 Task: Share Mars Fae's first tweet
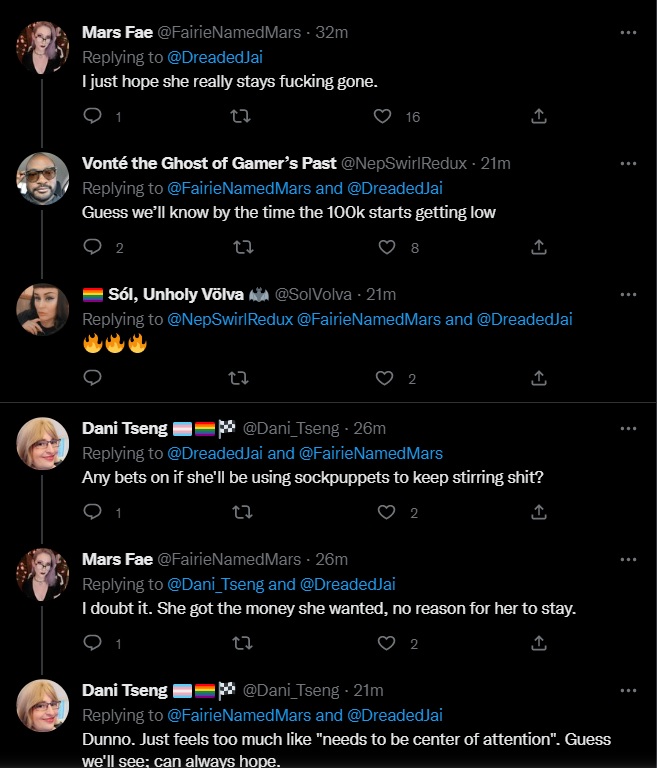(538, 116)
